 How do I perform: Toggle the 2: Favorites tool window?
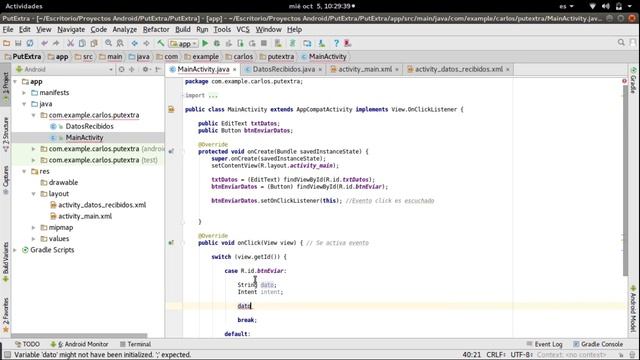pyautogui.click(x=5, y=314)
